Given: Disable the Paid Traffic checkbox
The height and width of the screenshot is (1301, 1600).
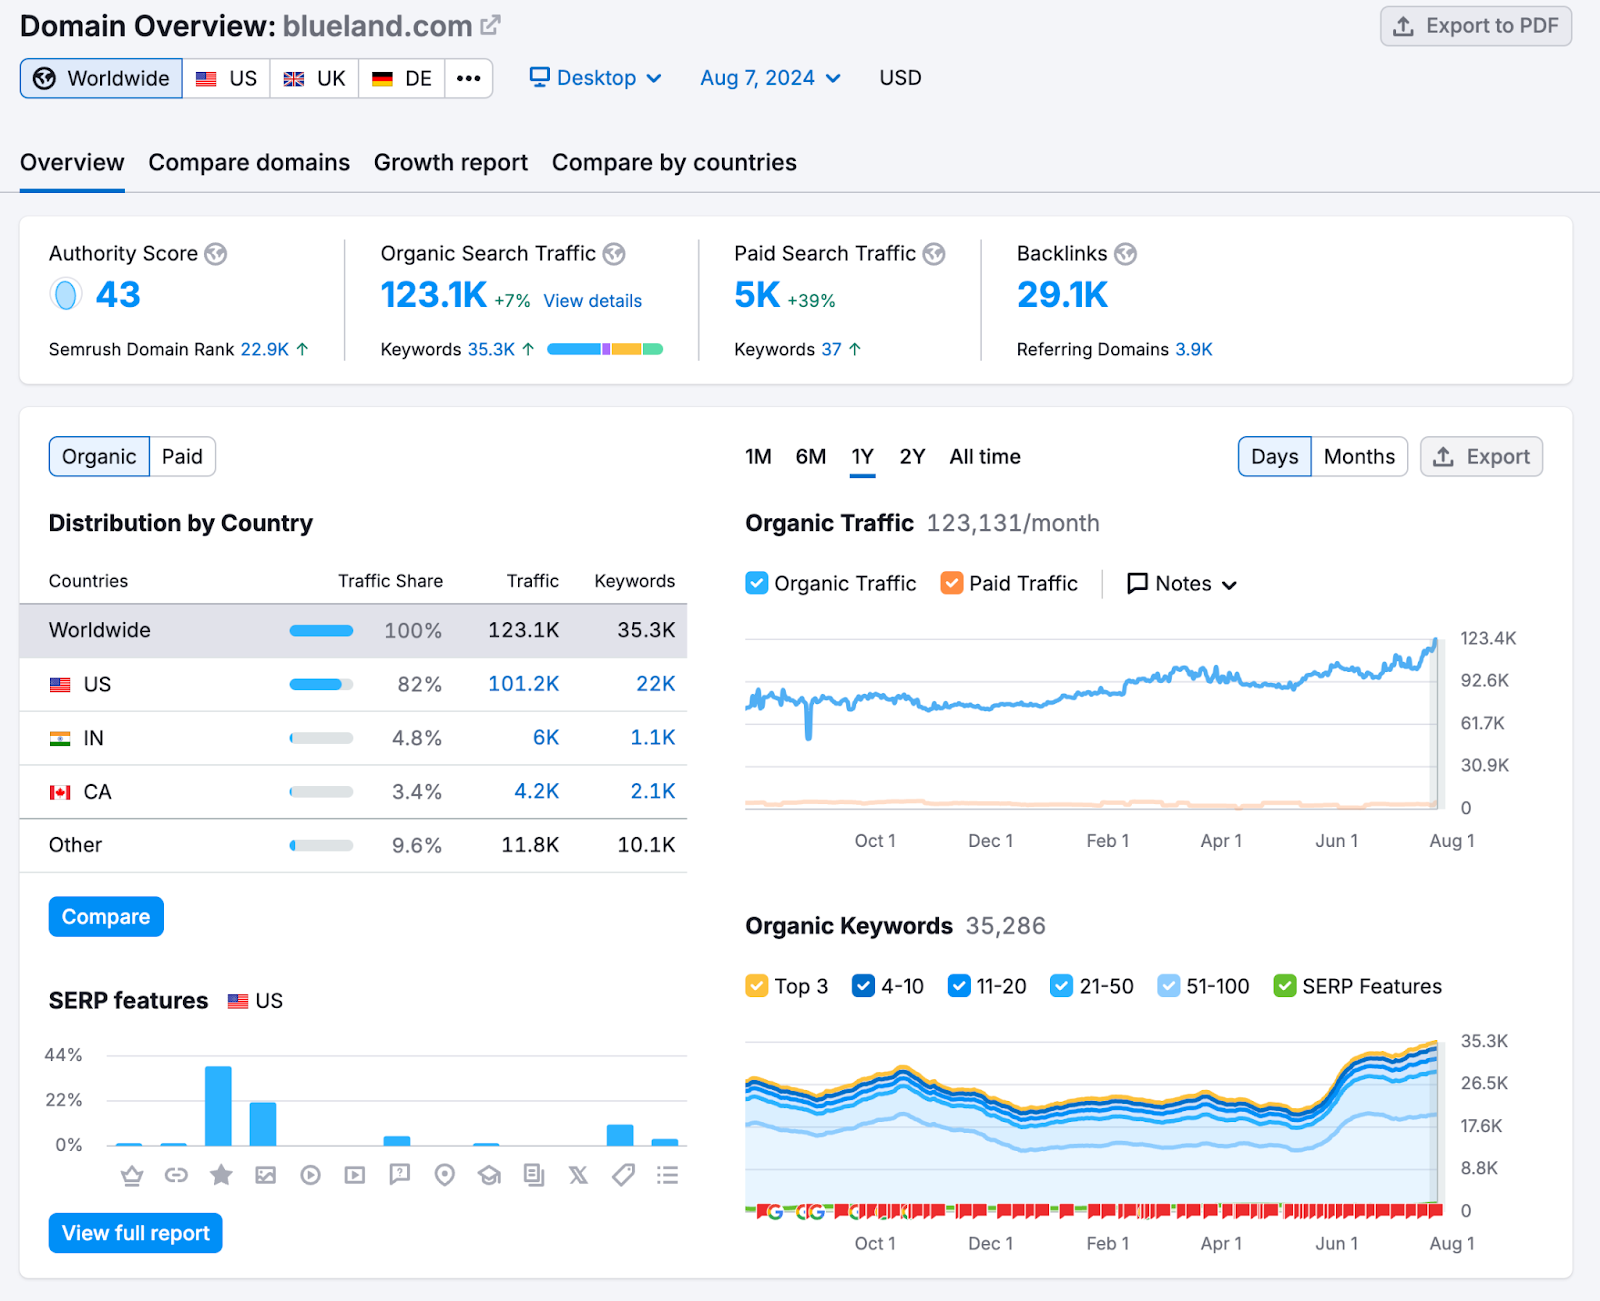Looking at the screenshot, I should (951, 583).
